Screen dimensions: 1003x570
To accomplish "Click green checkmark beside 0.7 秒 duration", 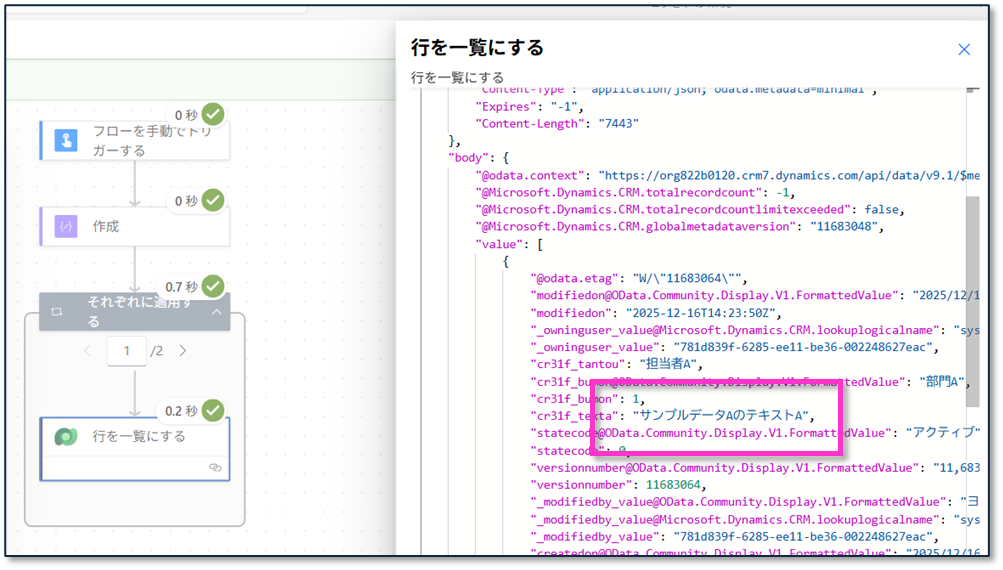I will click(x=213, y=287).
